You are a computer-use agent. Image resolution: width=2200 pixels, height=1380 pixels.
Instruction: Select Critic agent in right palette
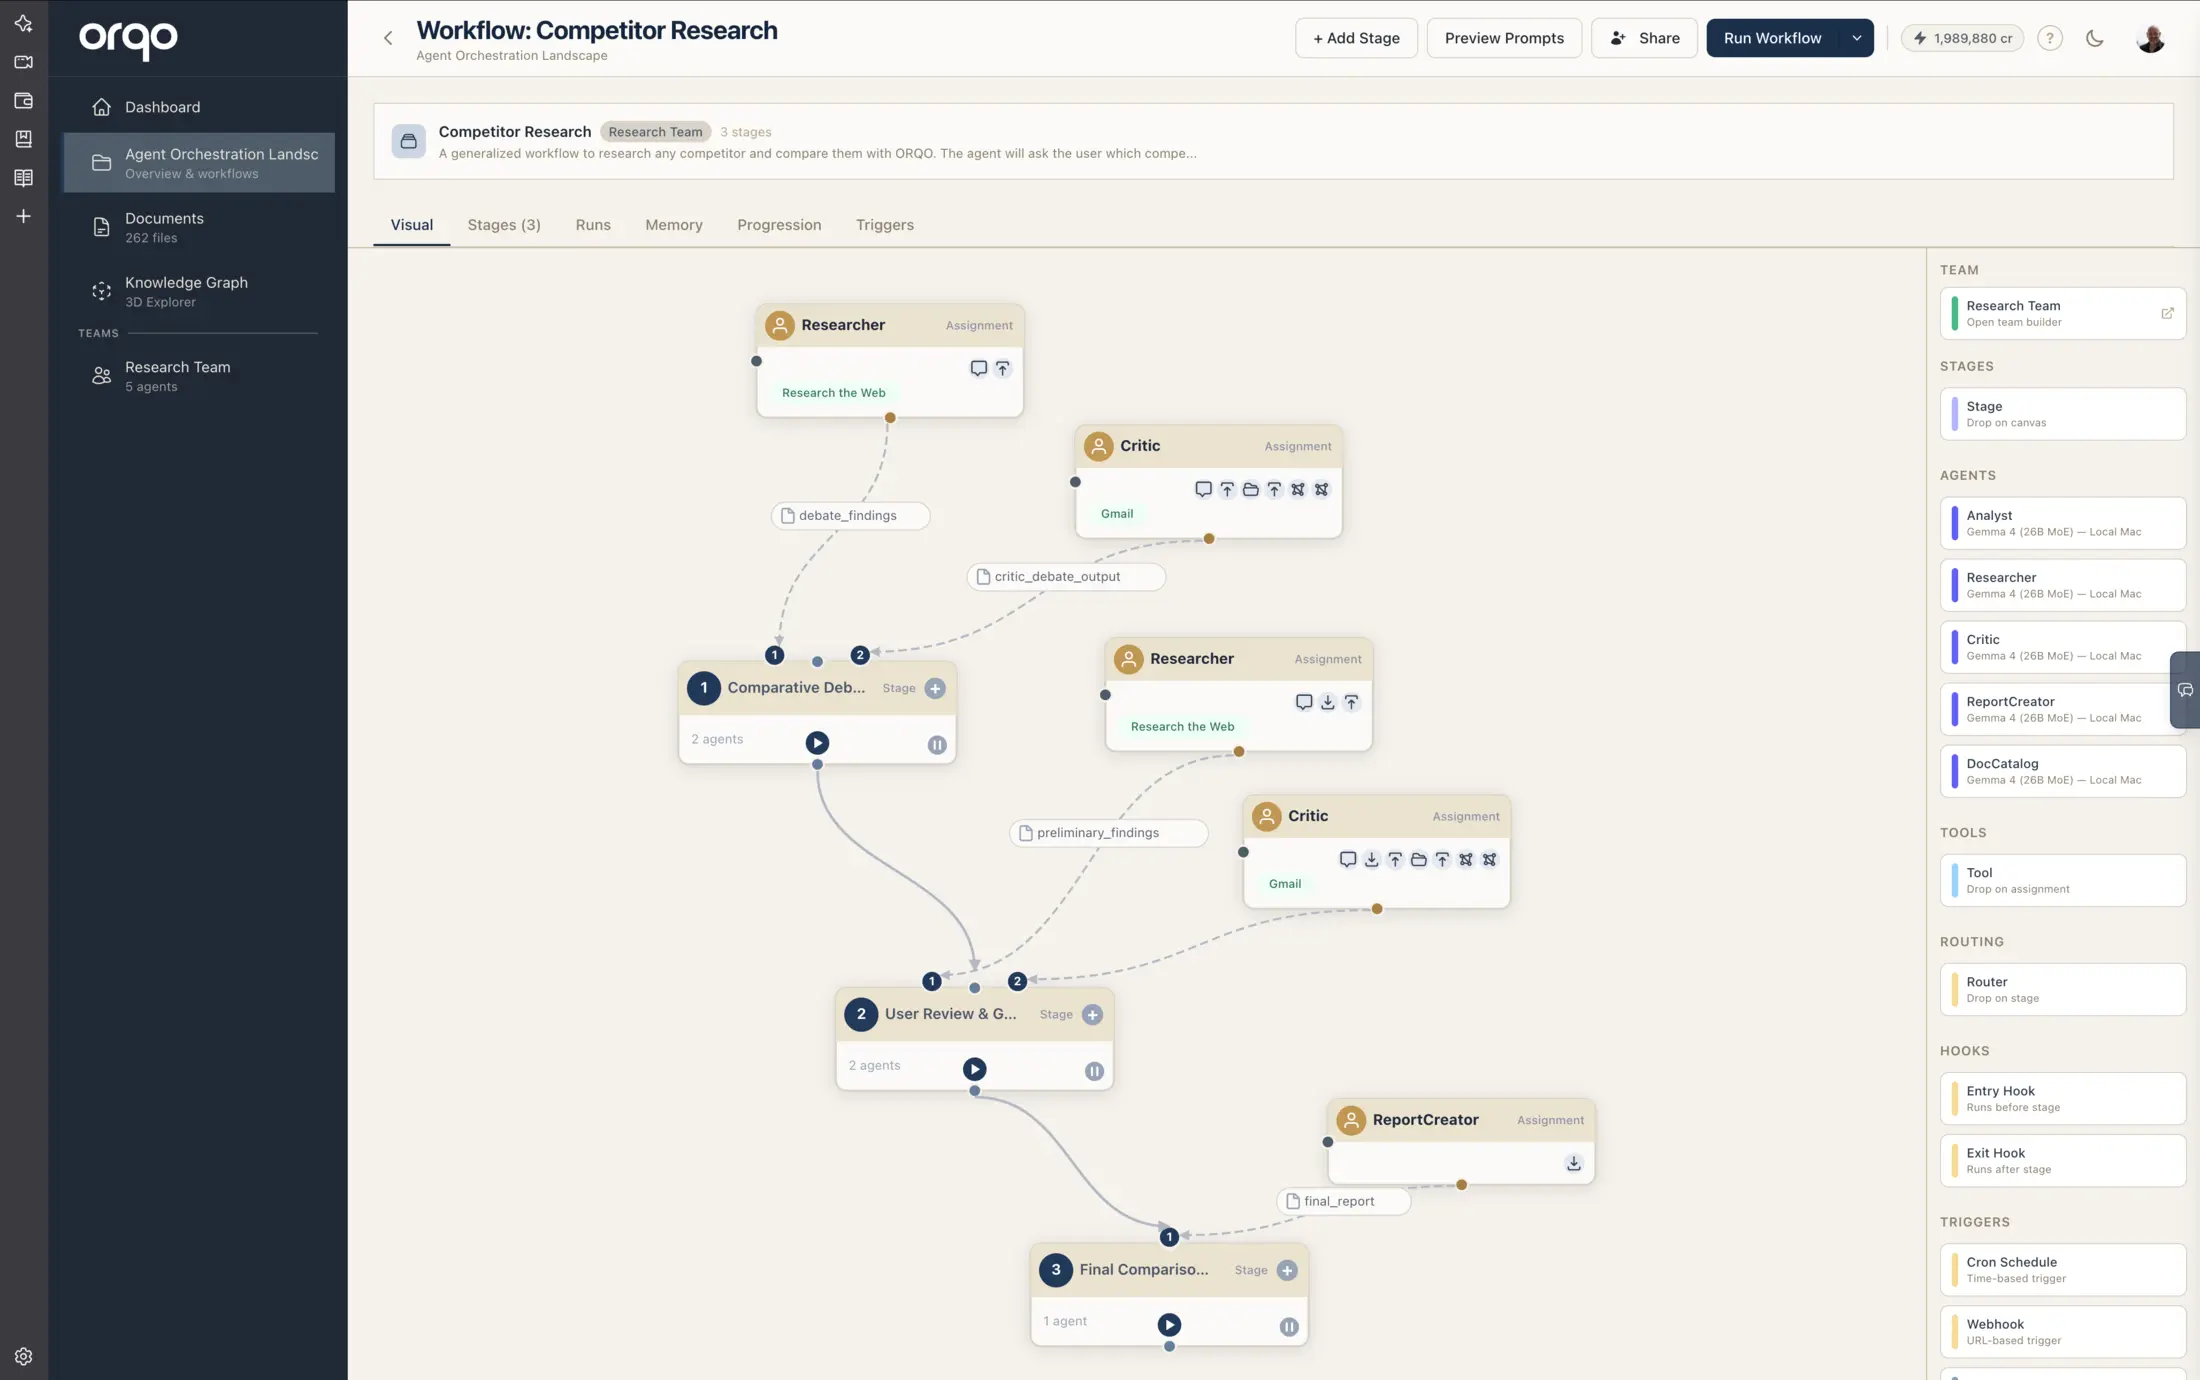2062,647
